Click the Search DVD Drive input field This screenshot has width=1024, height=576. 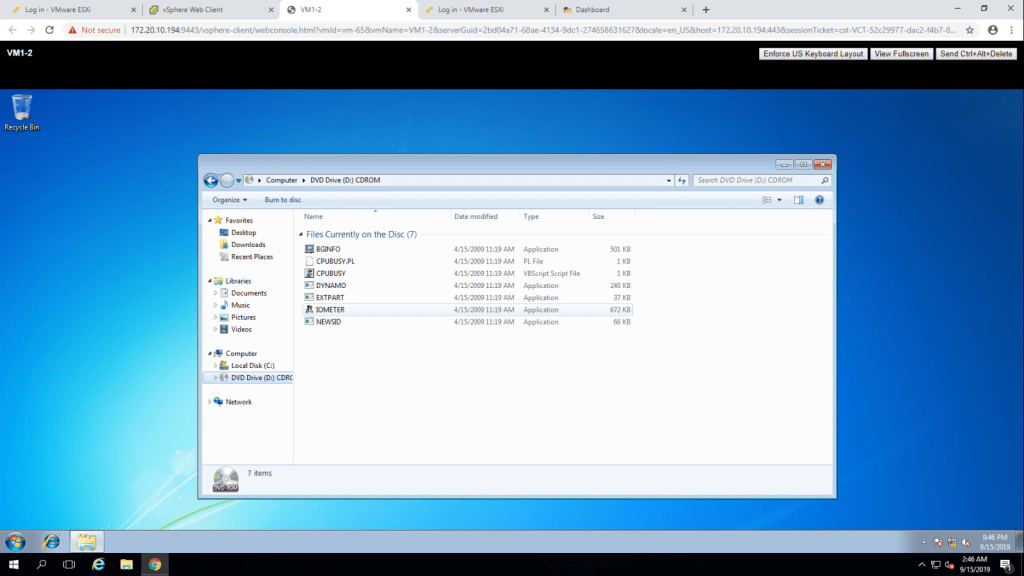tap(756, 181)
